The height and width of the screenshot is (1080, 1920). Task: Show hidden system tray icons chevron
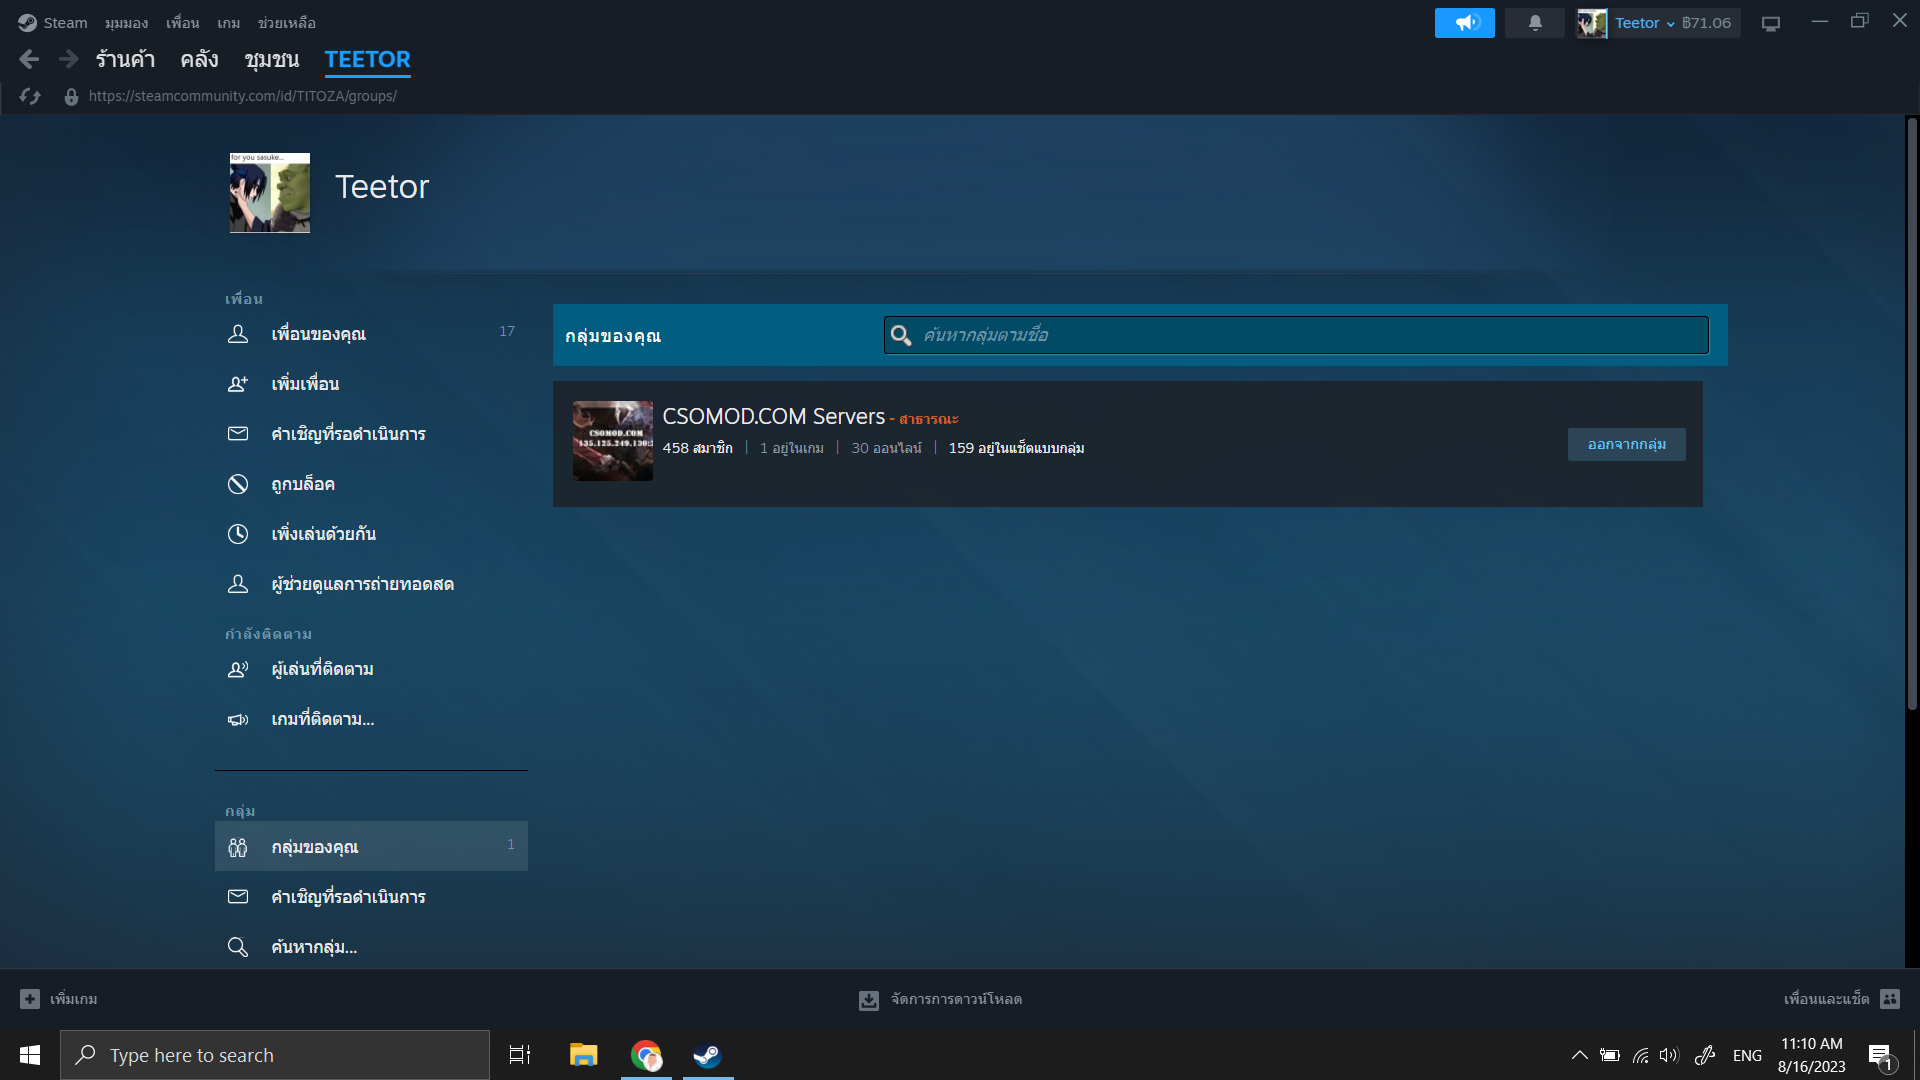[x=1579, y=1055]
